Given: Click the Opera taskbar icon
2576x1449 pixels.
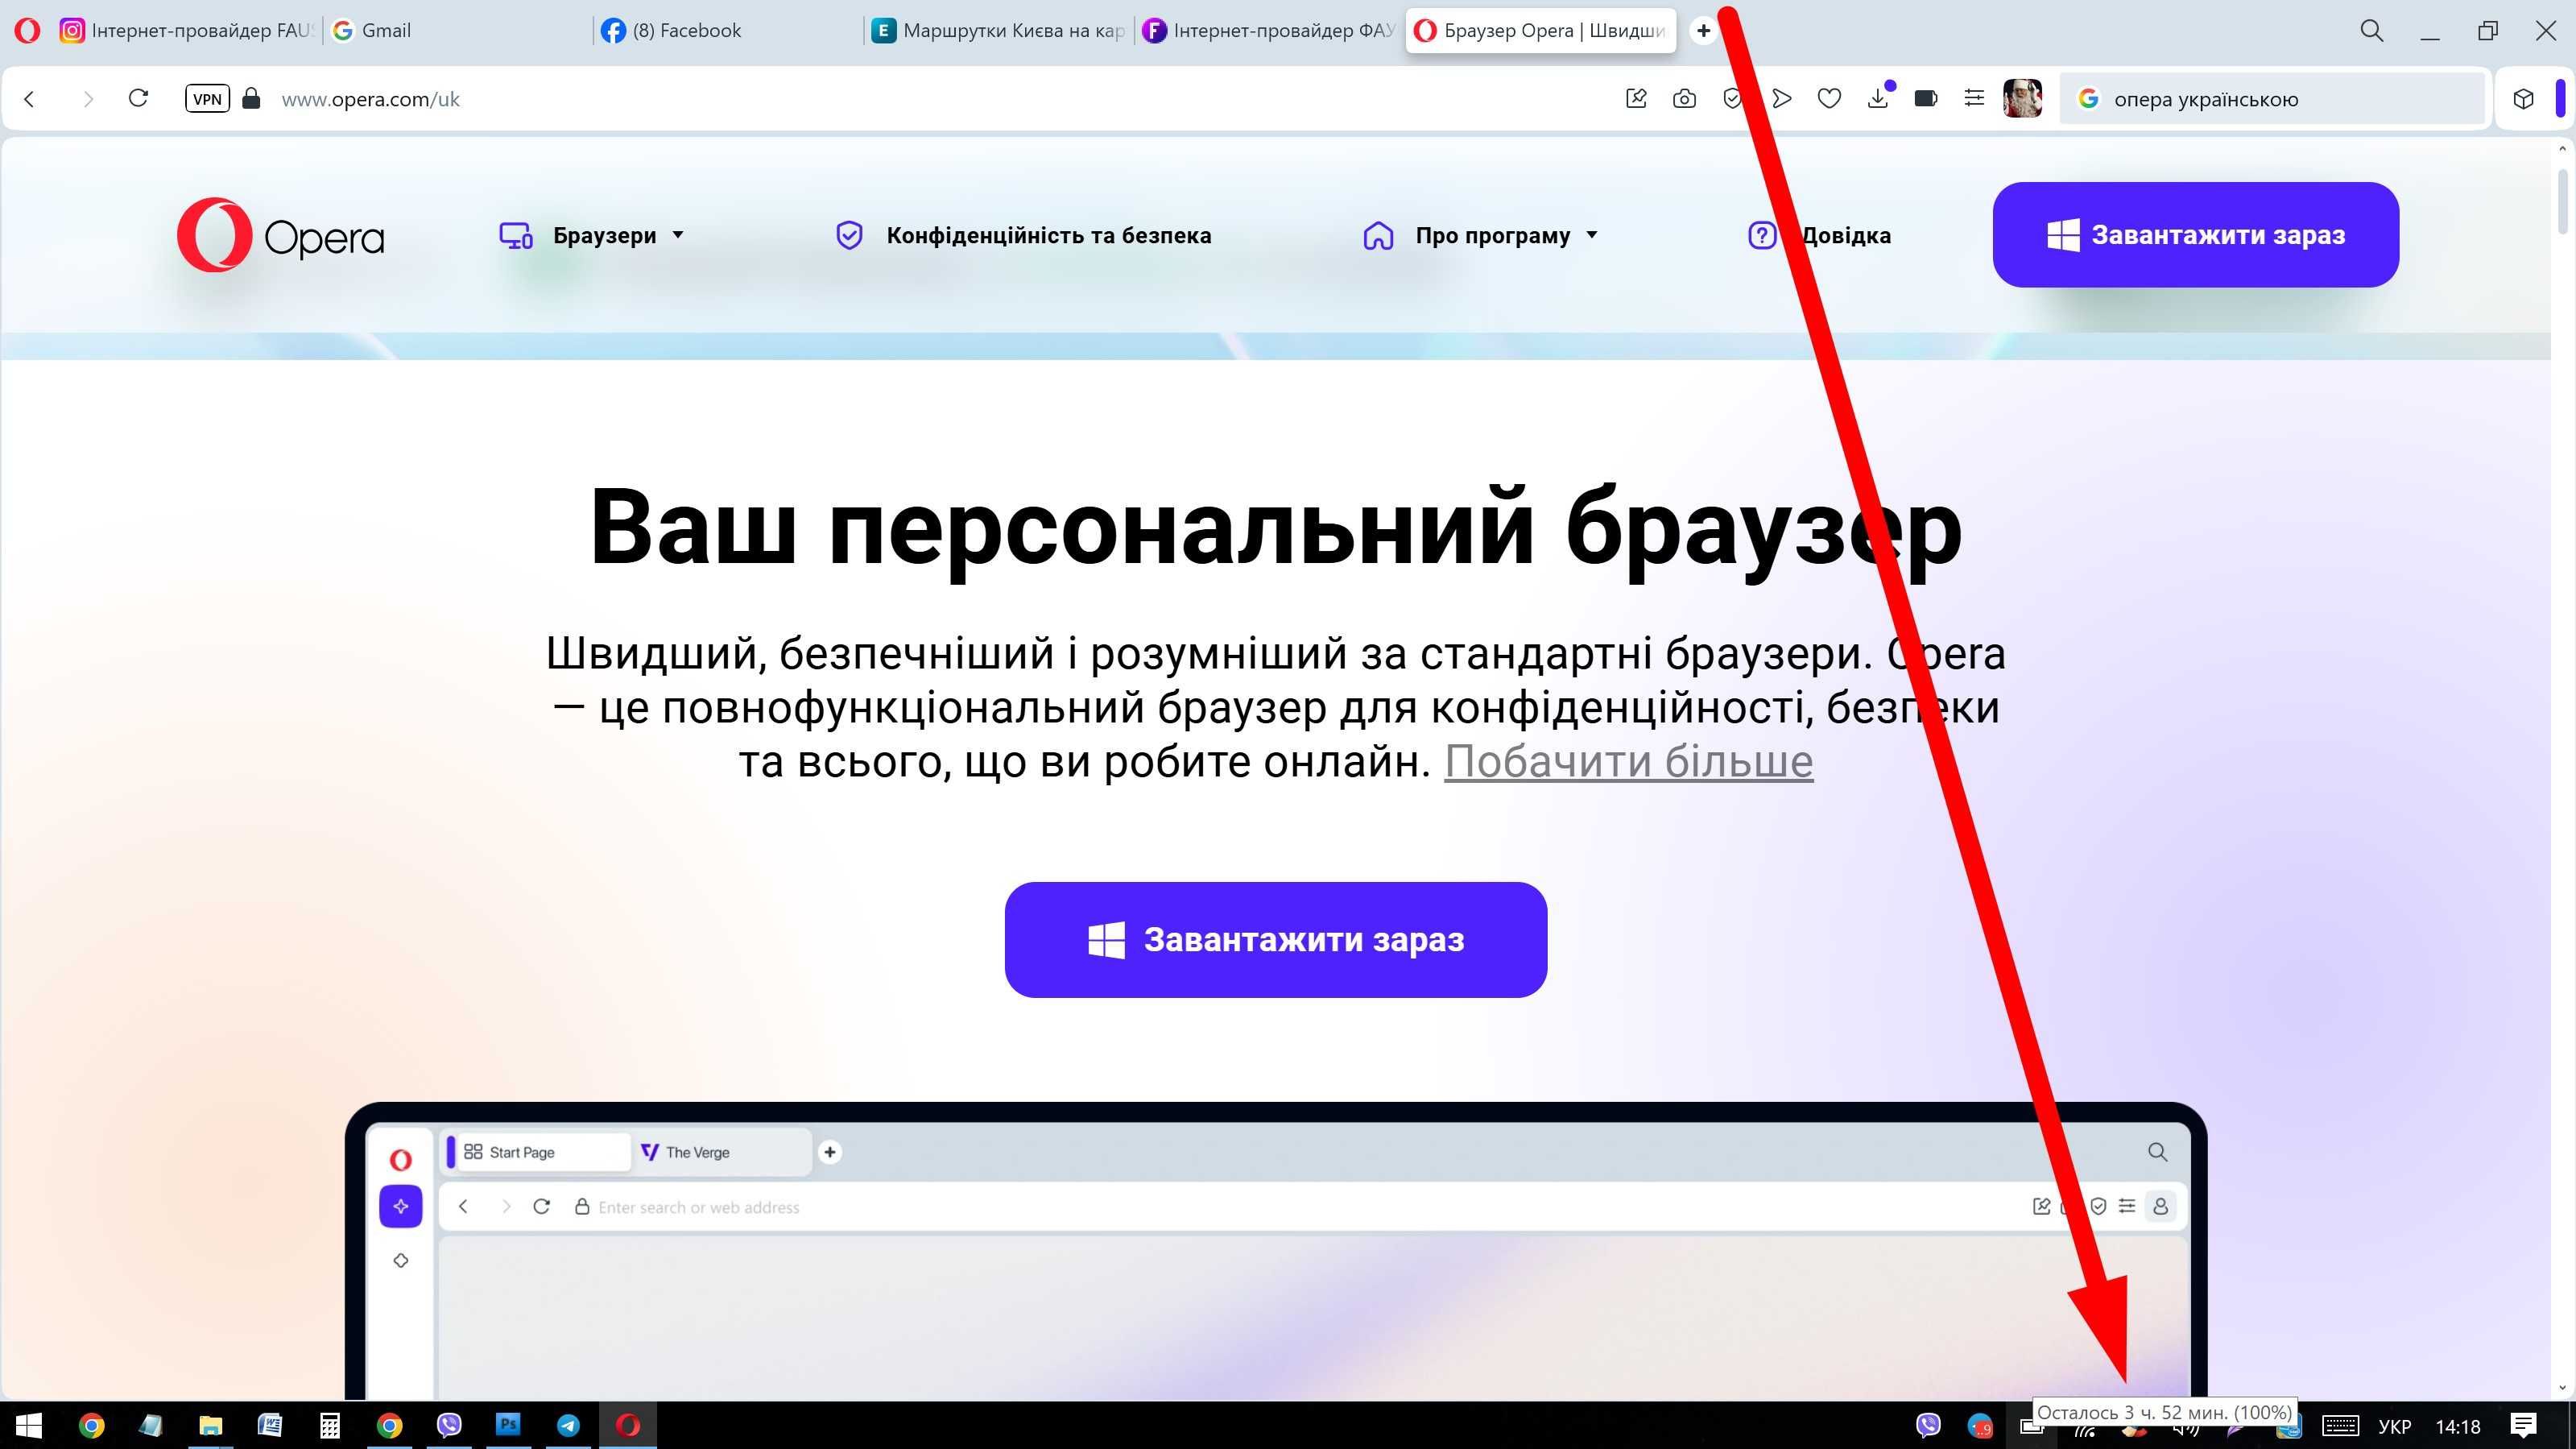Looking at the screenshot, I should click(x=628, y=1425).
